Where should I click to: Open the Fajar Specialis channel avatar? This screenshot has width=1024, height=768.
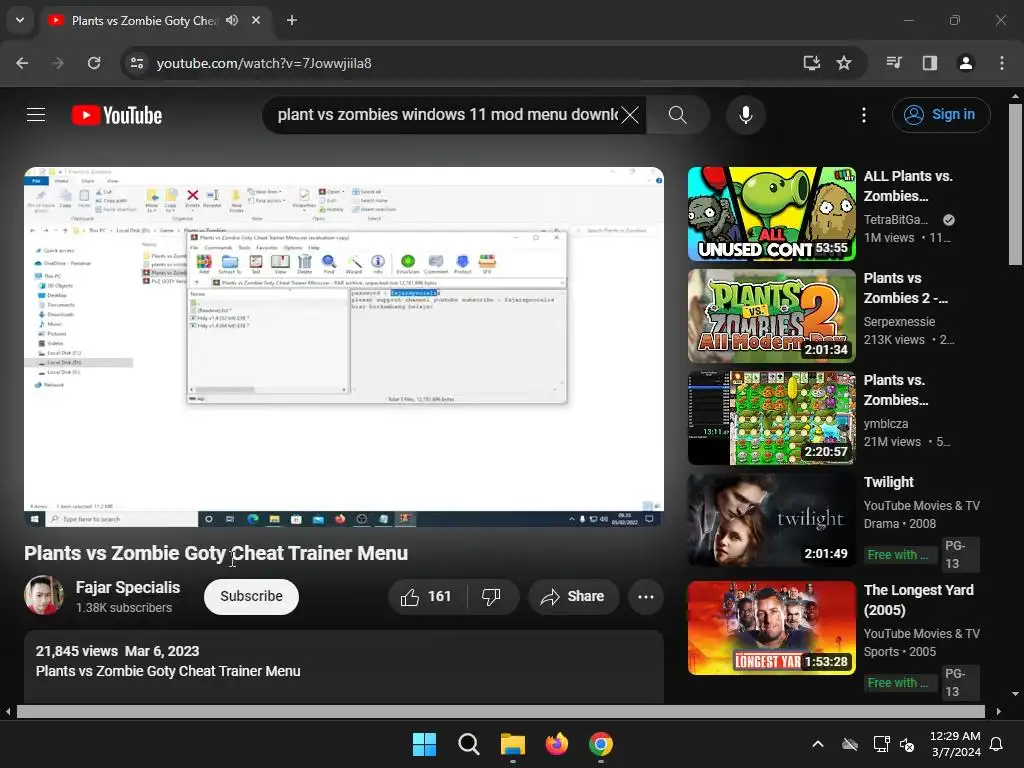(x=44, y=595)
